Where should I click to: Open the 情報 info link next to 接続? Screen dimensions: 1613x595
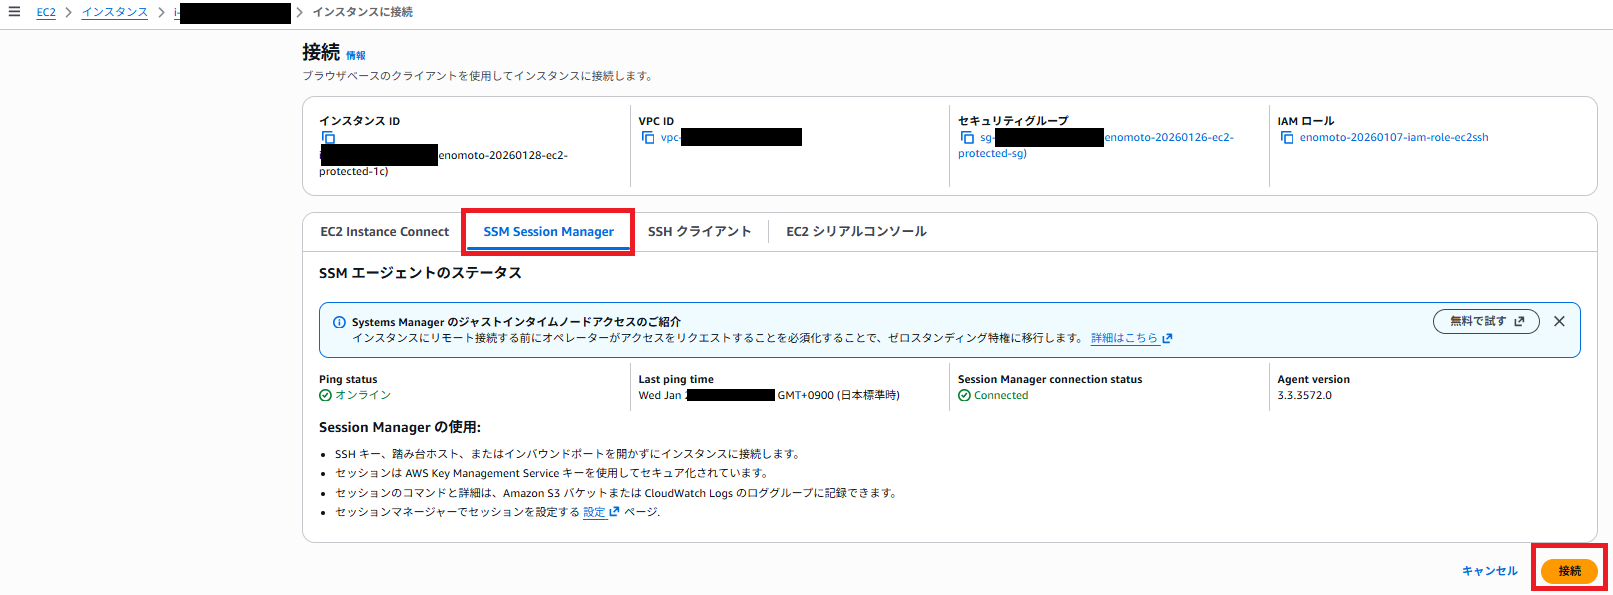356,56
